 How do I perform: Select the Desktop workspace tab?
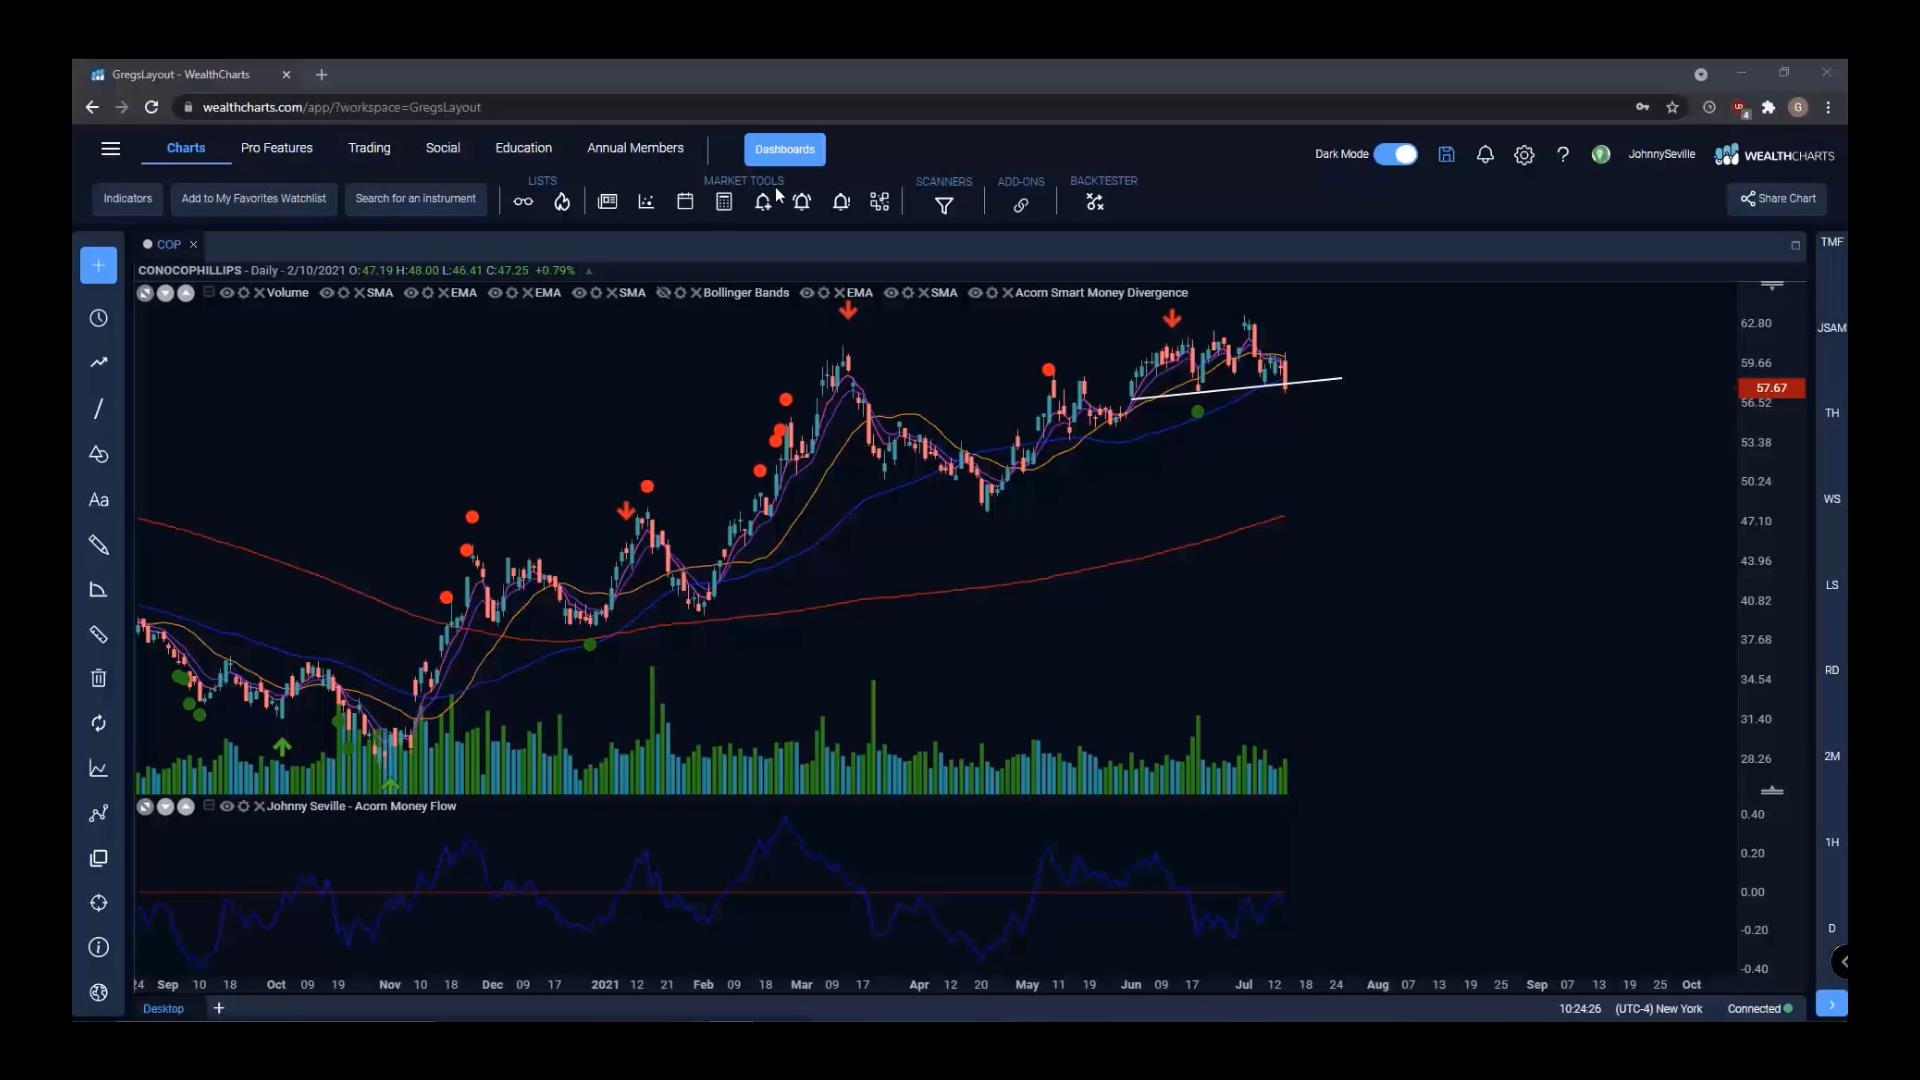tap(163, 1008)
